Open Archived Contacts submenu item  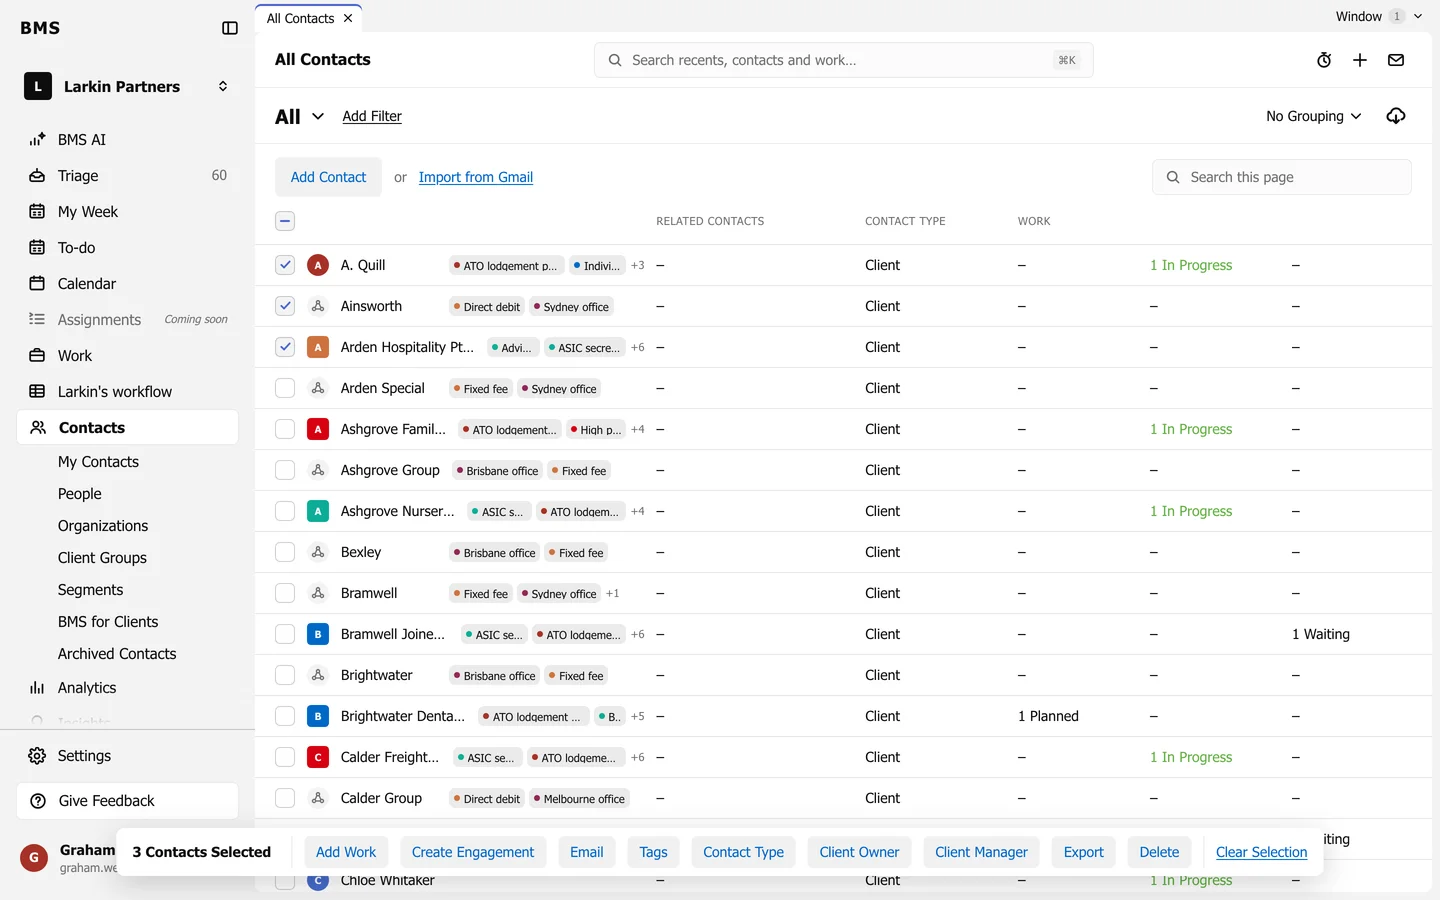pos(117,654)
